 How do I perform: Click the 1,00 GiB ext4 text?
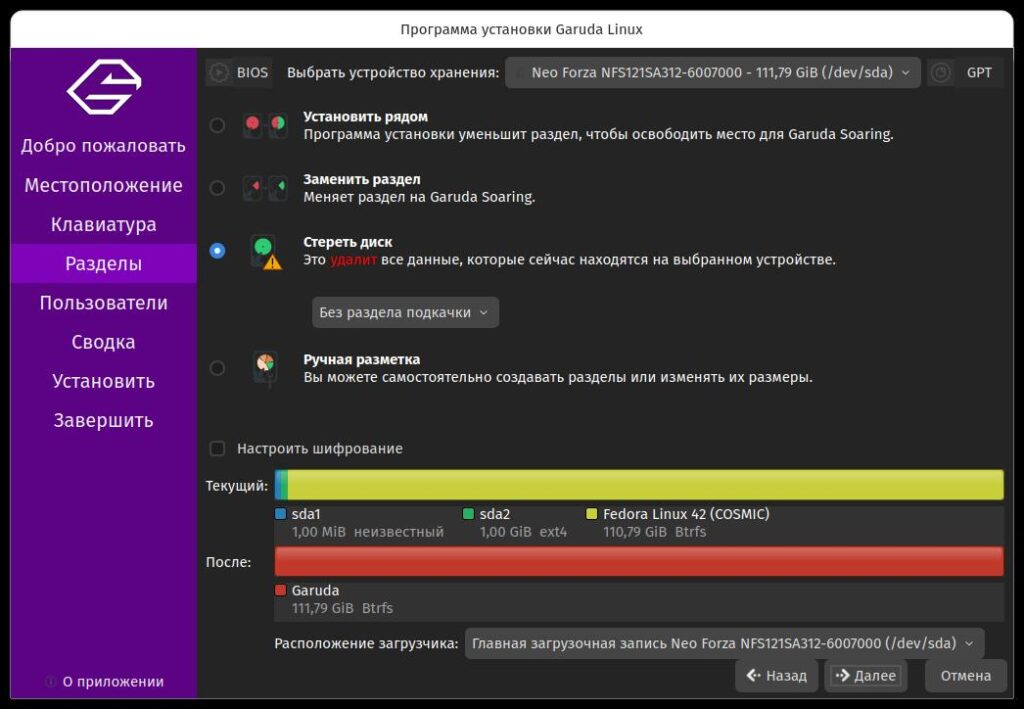pos(523,532)
